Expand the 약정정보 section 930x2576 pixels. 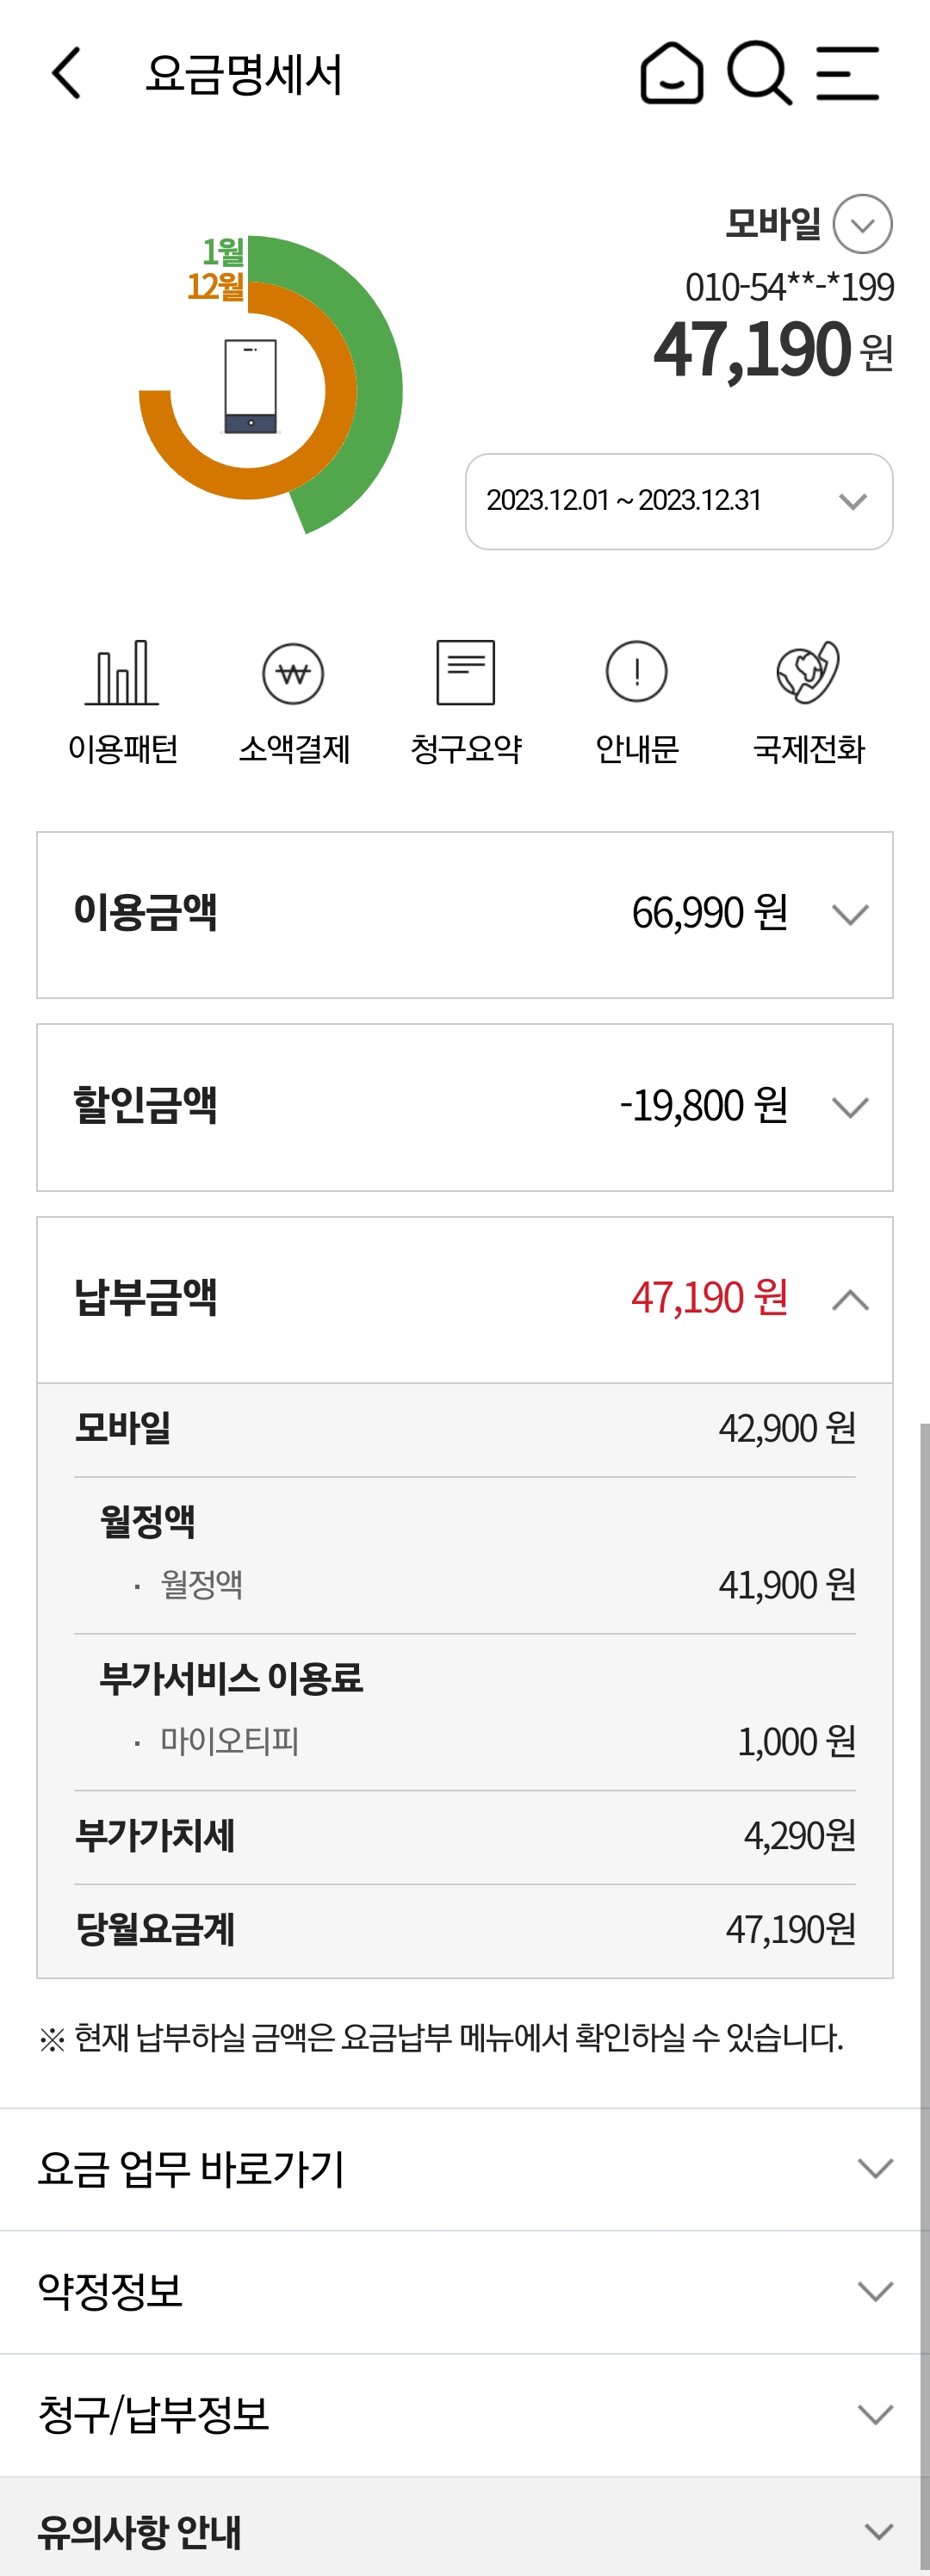point(875,2291)
